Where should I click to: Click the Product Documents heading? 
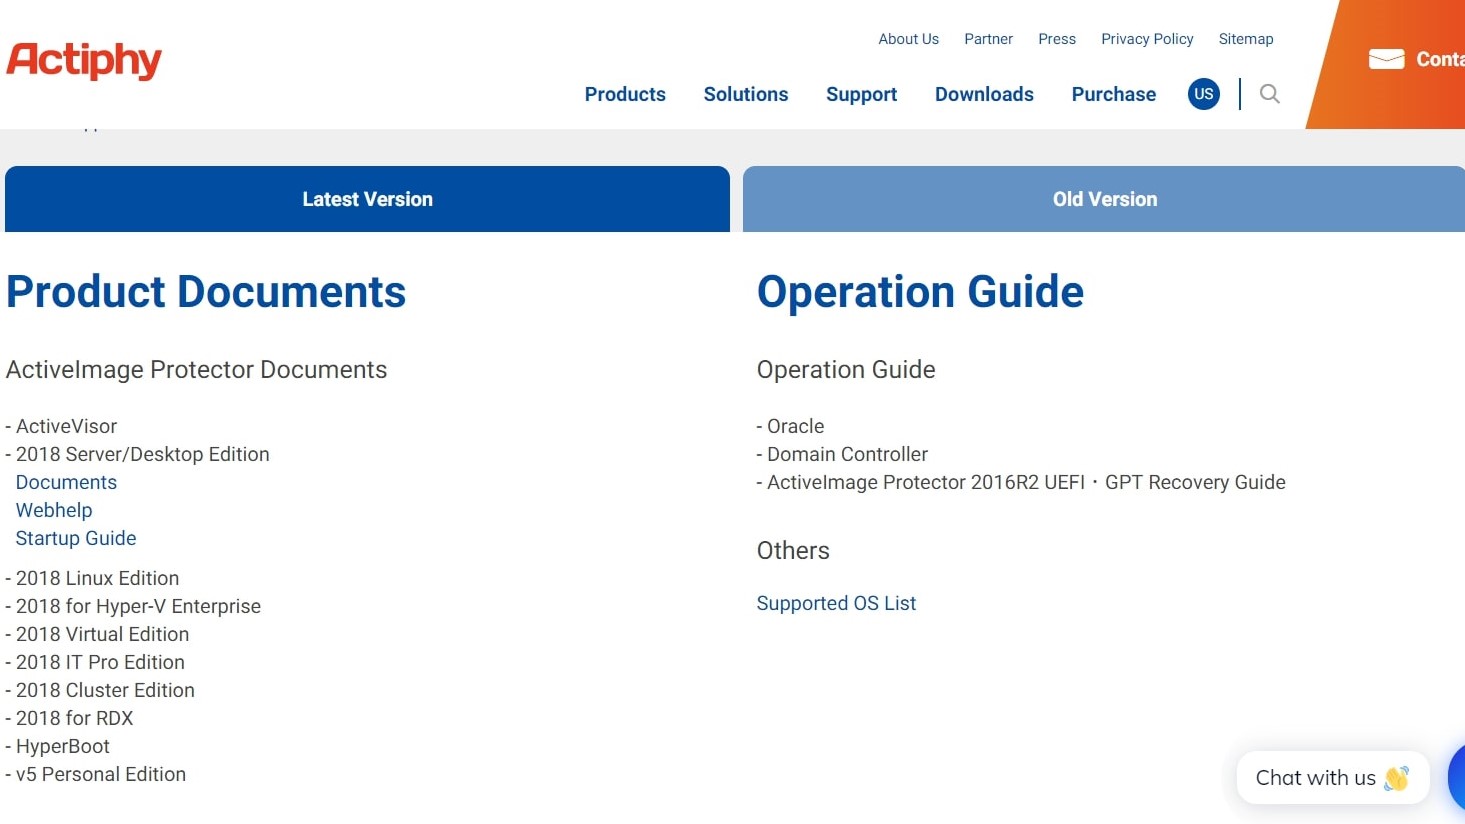point(206,292)
